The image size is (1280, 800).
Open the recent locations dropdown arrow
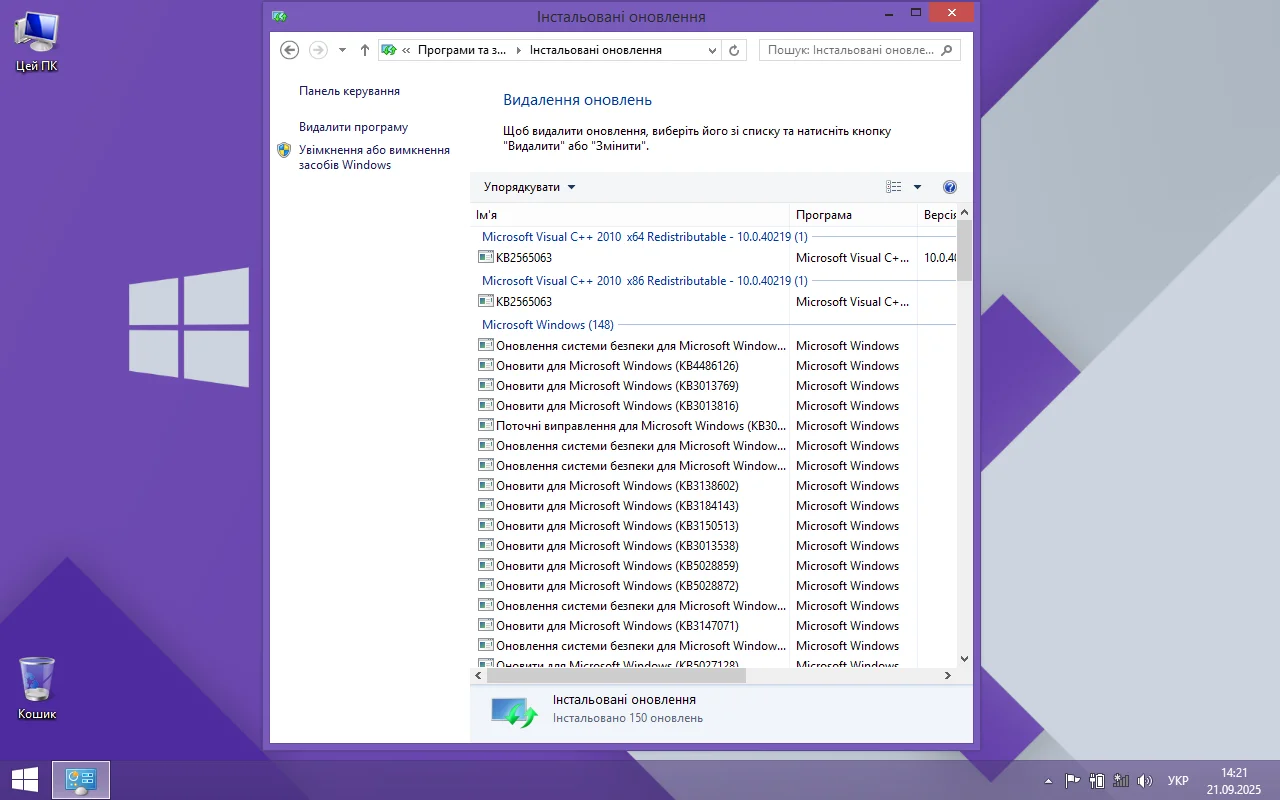point(342,50)
